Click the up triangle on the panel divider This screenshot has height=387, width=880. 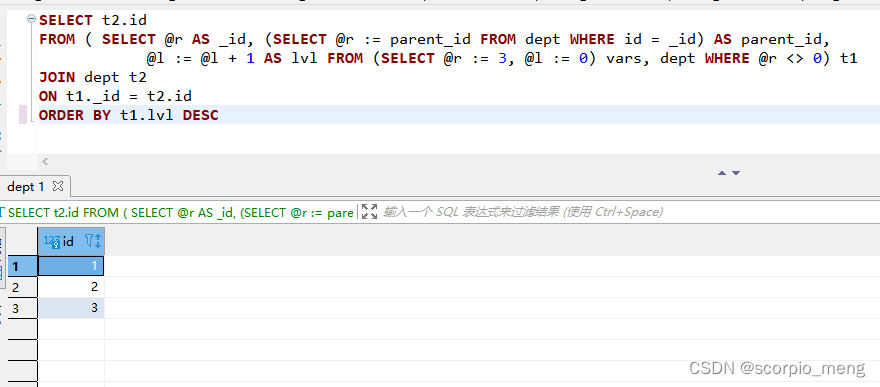point(722,173)
